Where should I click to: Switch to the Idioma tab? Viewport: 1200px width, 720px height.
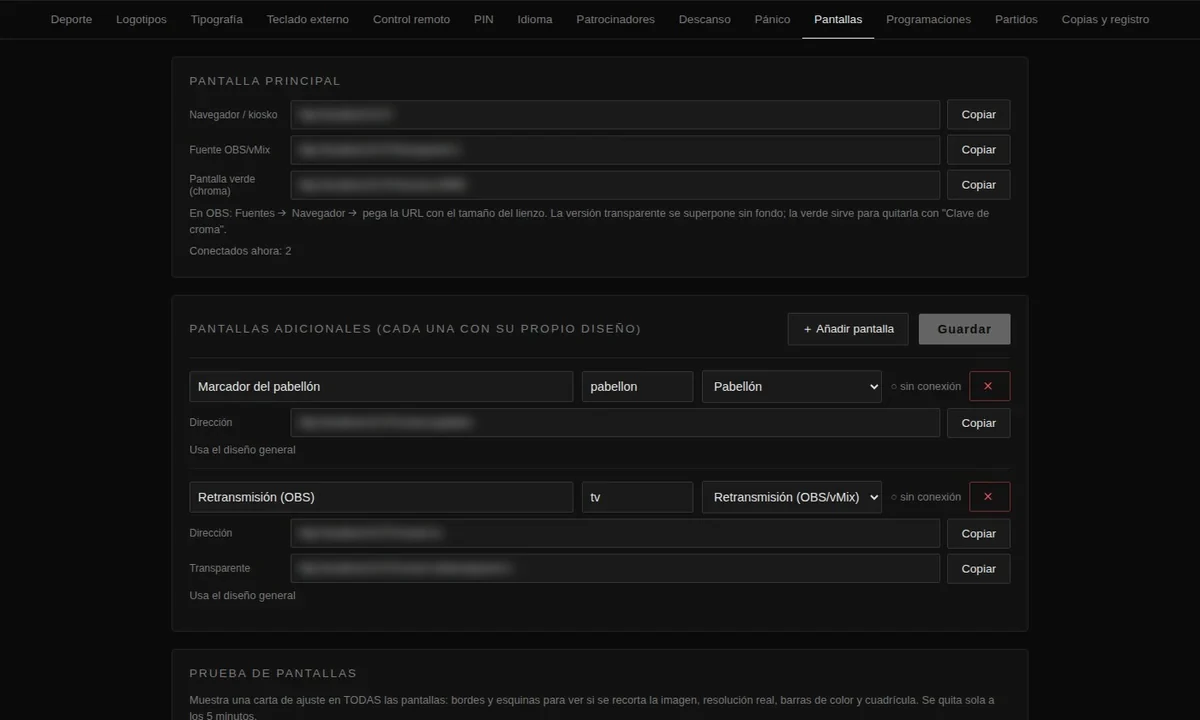[535, 19]
